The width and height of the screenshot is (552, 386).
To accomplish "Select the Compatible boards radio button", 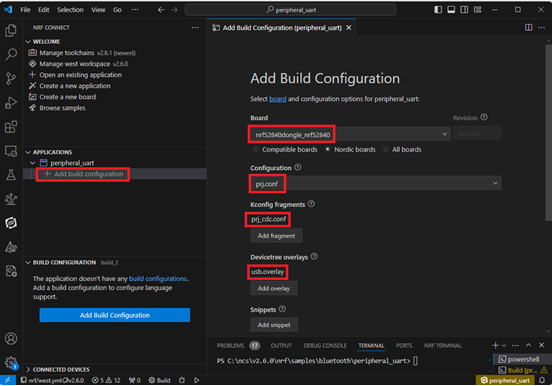I will (x=256, y=149).
